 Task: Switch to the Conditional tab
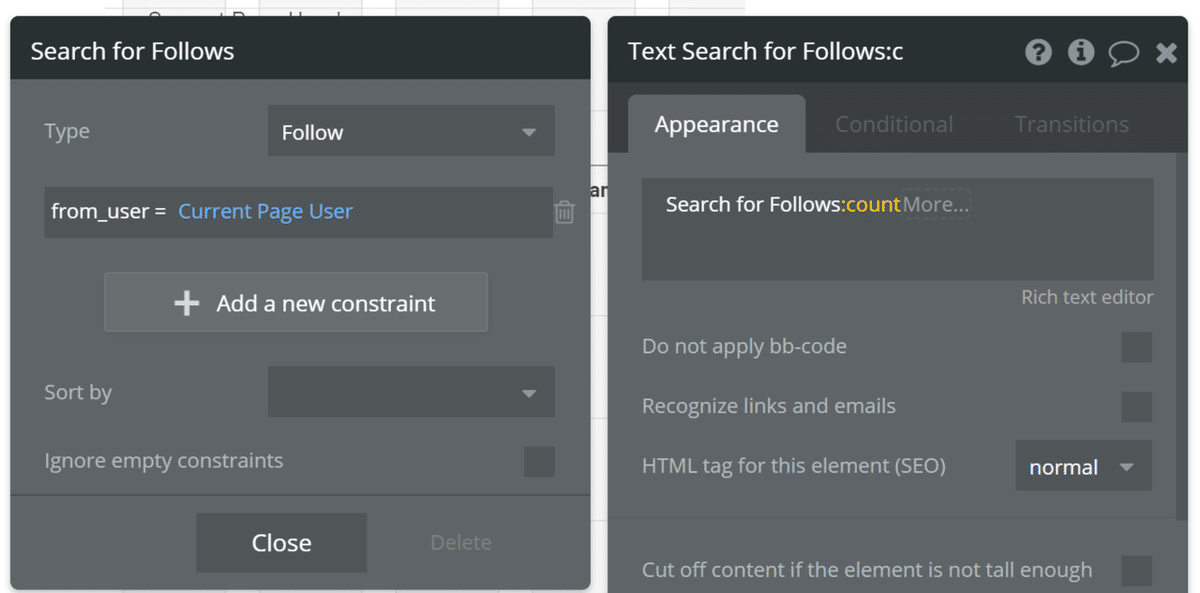click(x=894, y=124)
